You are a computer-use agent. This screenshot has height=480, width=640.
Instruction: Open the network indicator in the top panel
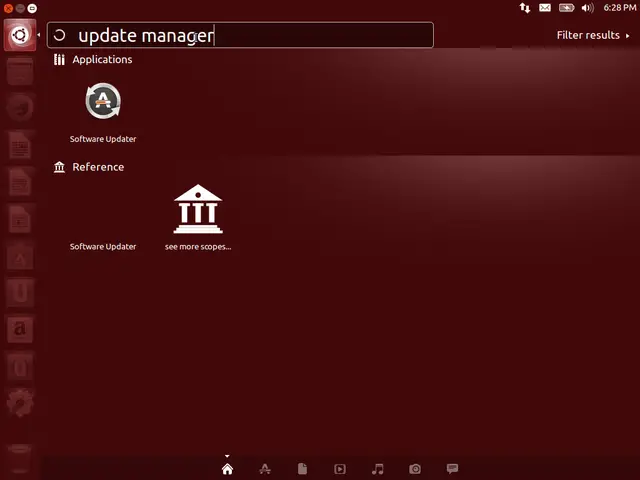click(x=525, y=8)
